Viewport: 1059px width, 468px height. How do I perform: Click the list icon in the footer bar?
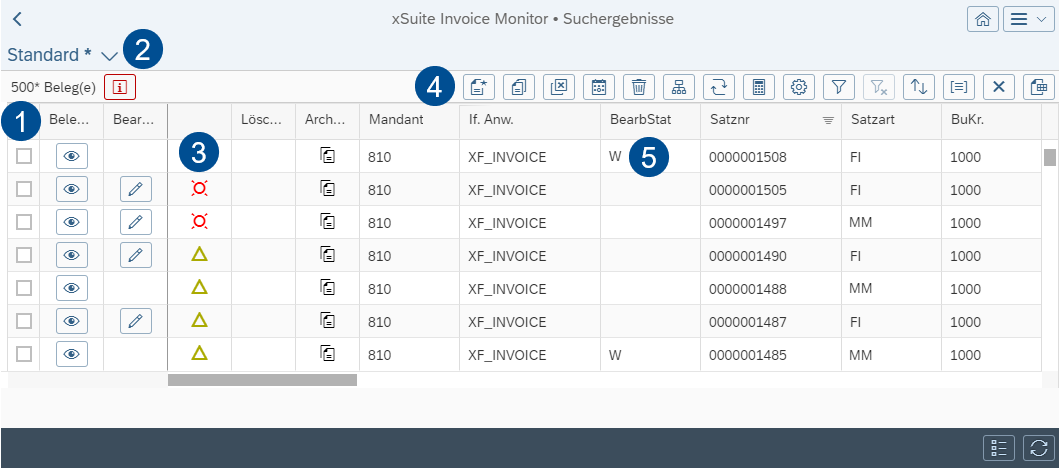click(999, 448)
